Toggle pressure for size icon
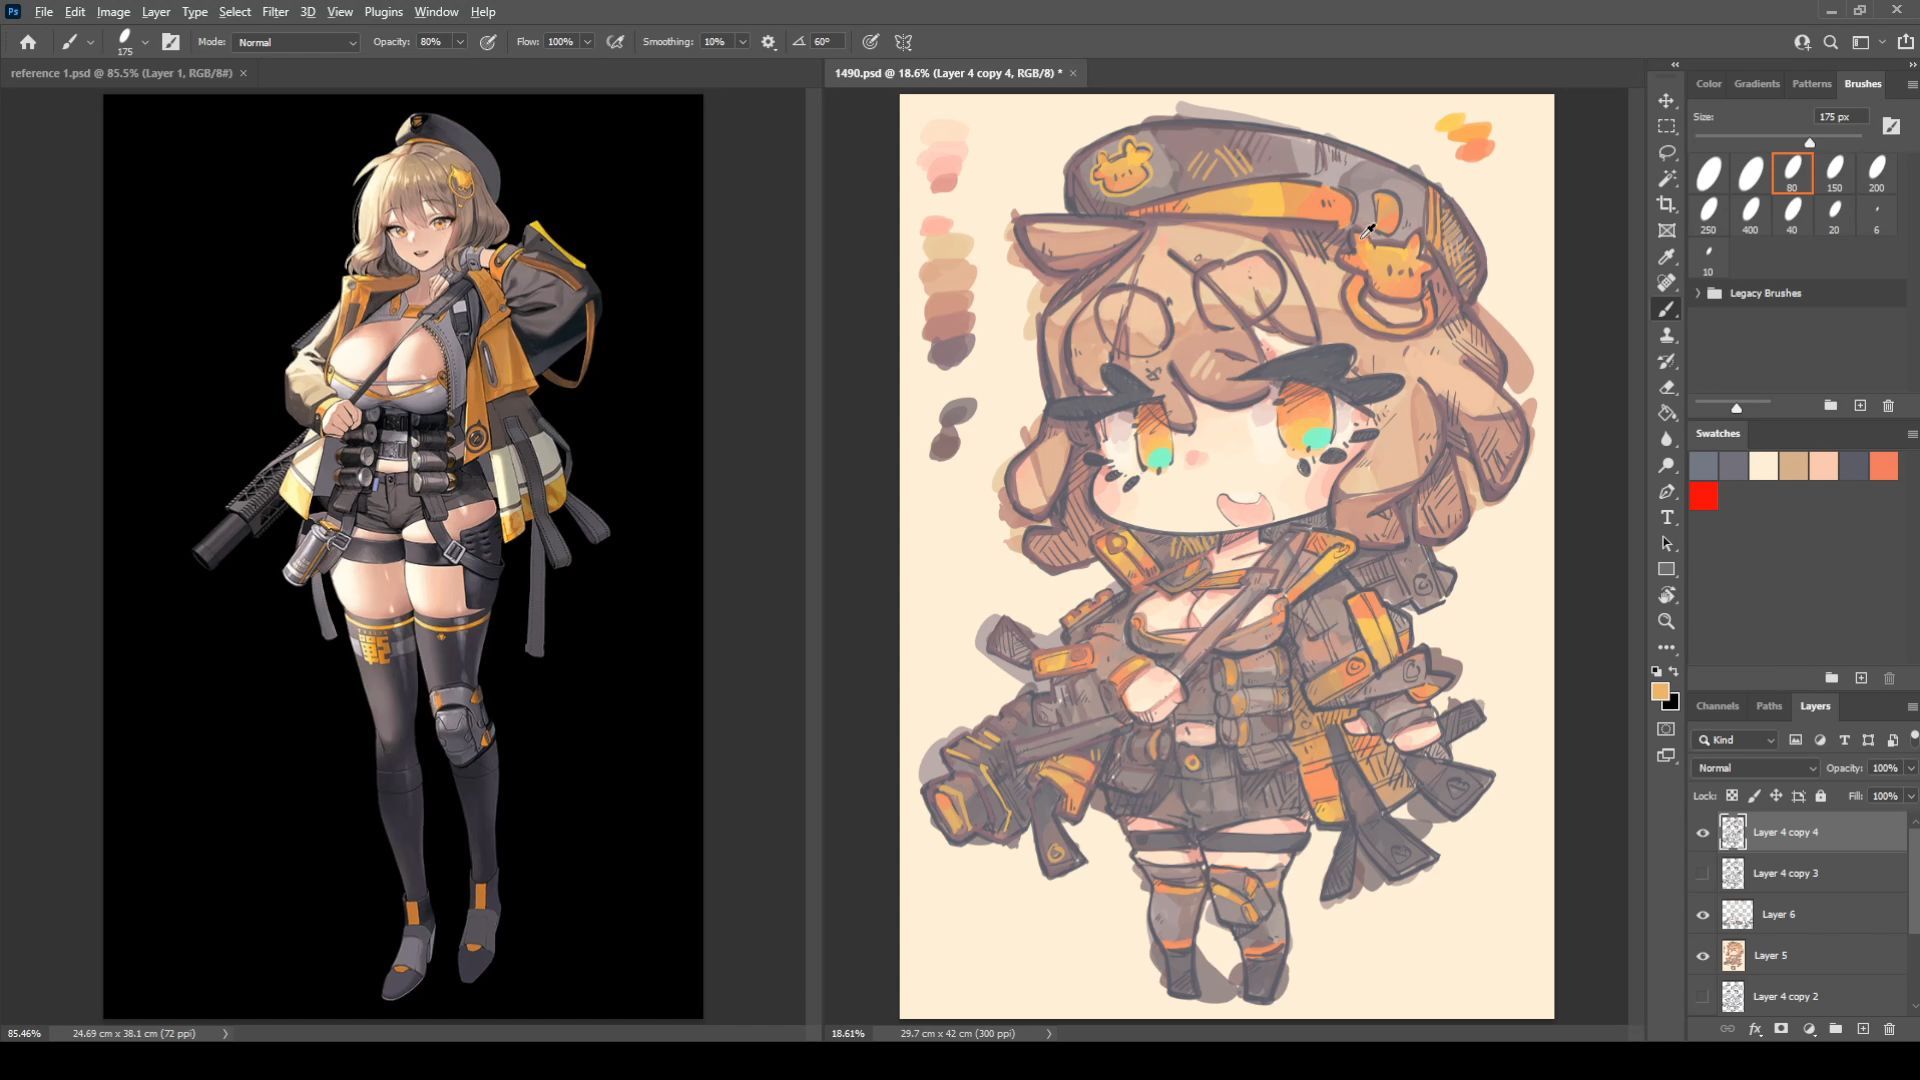The image size is (1920, 1080). click(x=871, y=42)
